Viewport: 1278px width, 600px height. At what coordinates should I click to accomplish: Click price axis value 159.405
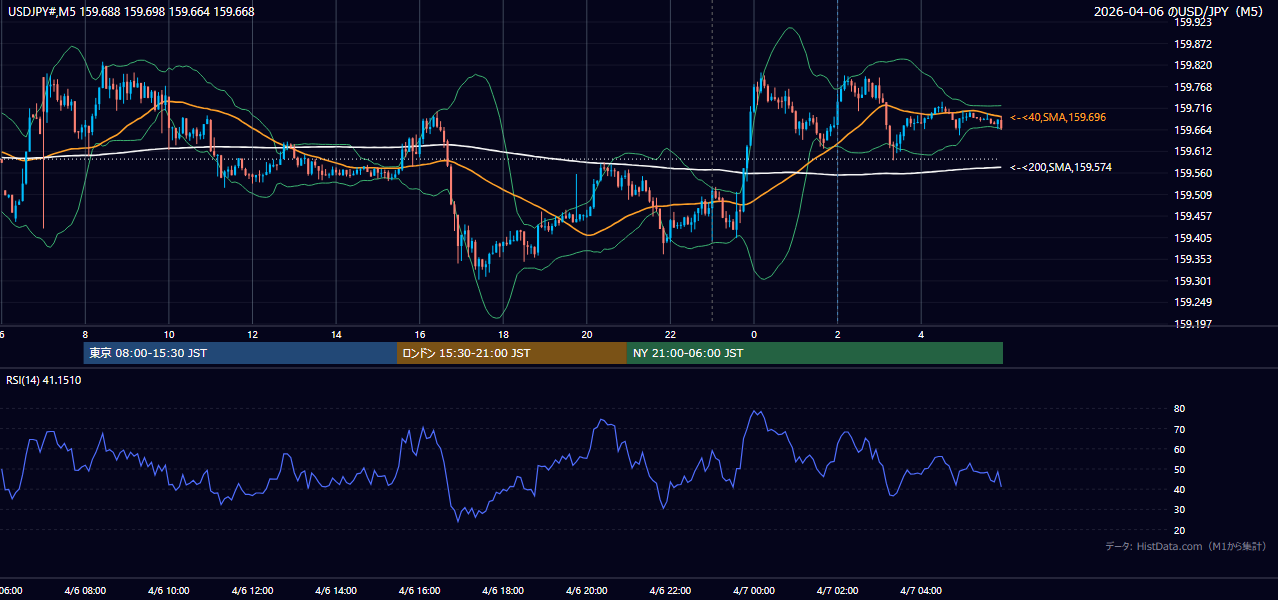[1195, 238]
